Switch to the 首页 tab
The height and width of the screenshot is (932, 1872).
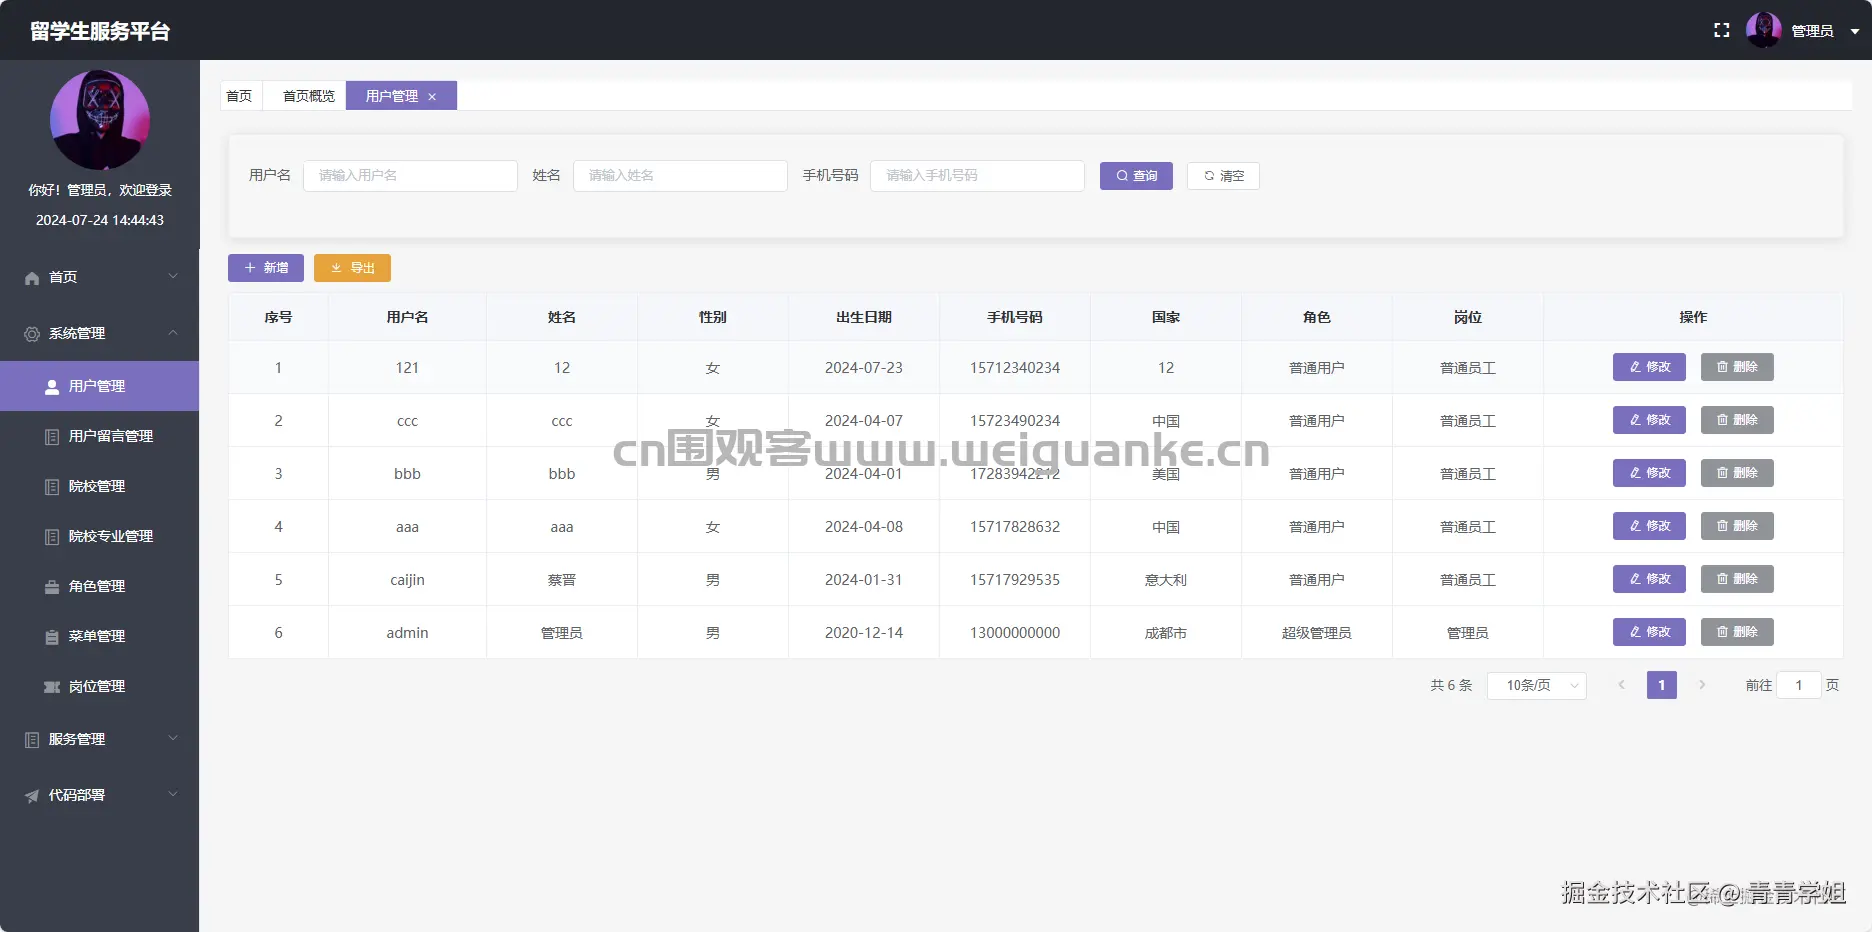(239, 96)
